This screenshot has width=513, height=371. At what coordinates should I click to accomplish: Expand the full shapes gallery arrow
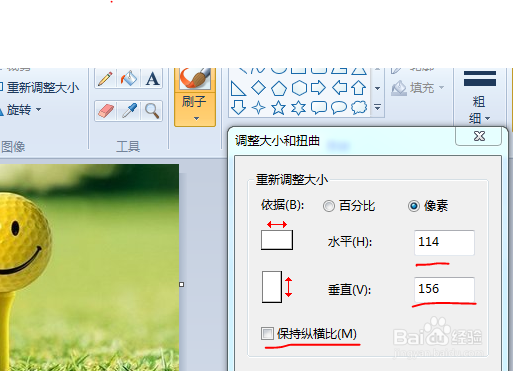tap(377, 107)
